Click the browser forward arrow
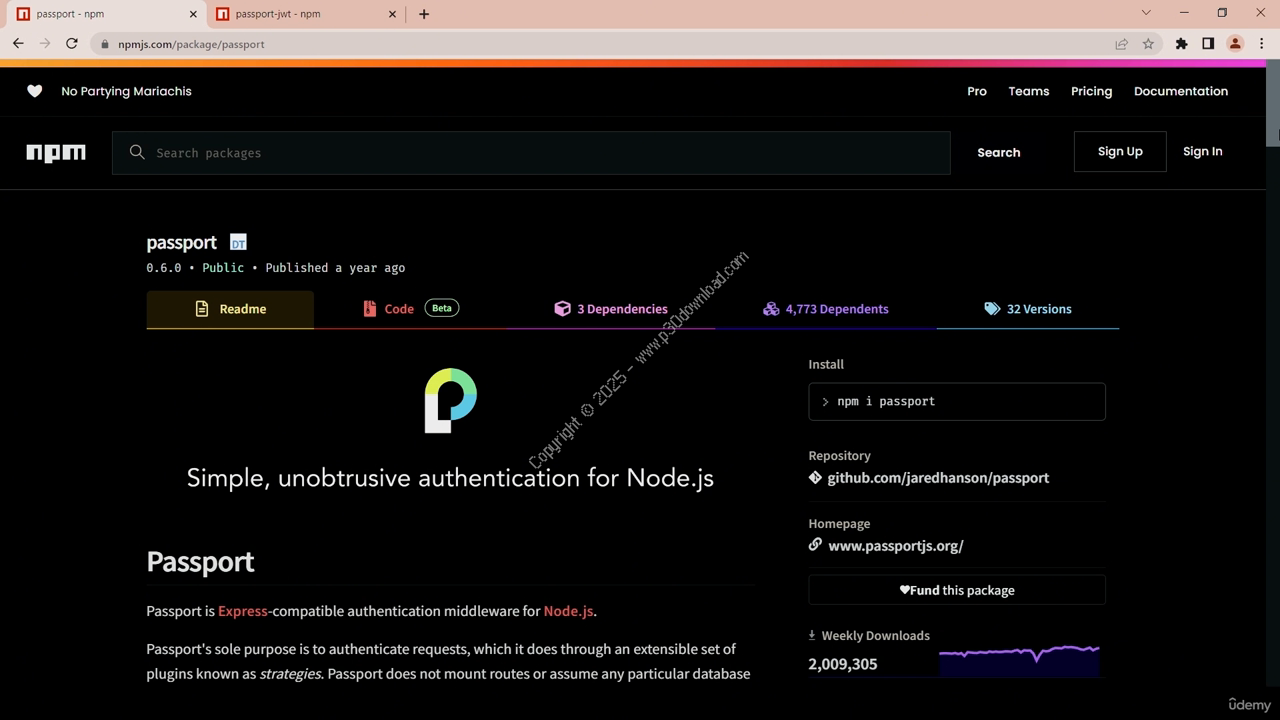 pyautogui.click(x=45, y=44)
